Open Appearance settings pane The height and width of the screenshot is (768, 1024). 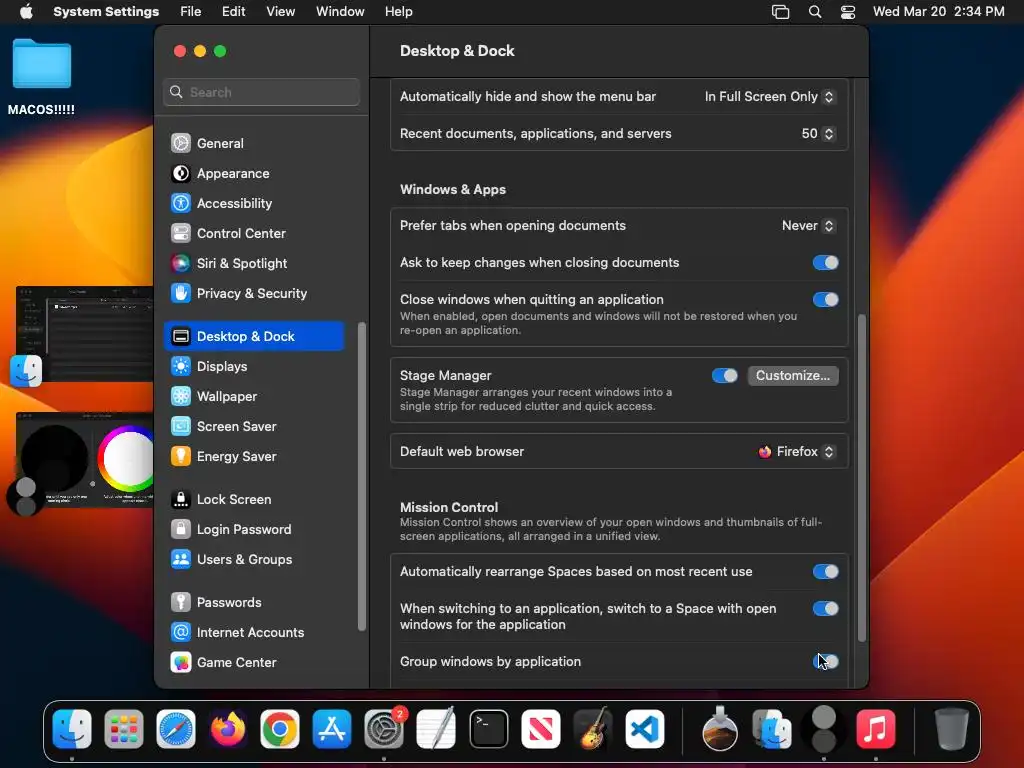tap(253, 173)
